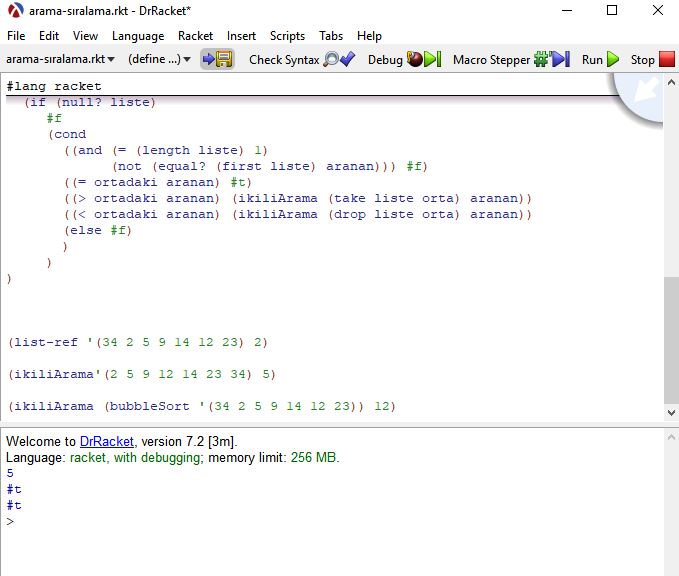Open the (define ...) definitions dropdown
The image size is (679, 576).
[160, 59]
